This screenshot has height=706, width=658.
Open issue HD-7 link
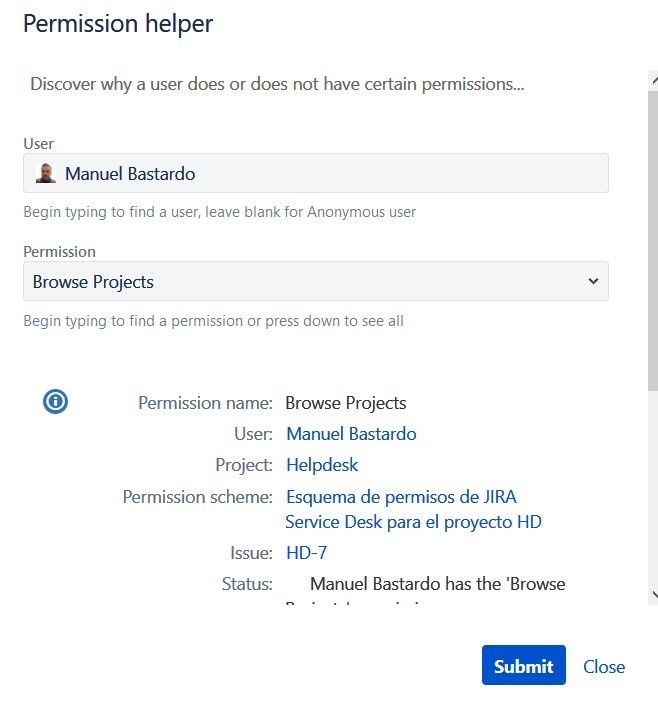pos(307,553)
